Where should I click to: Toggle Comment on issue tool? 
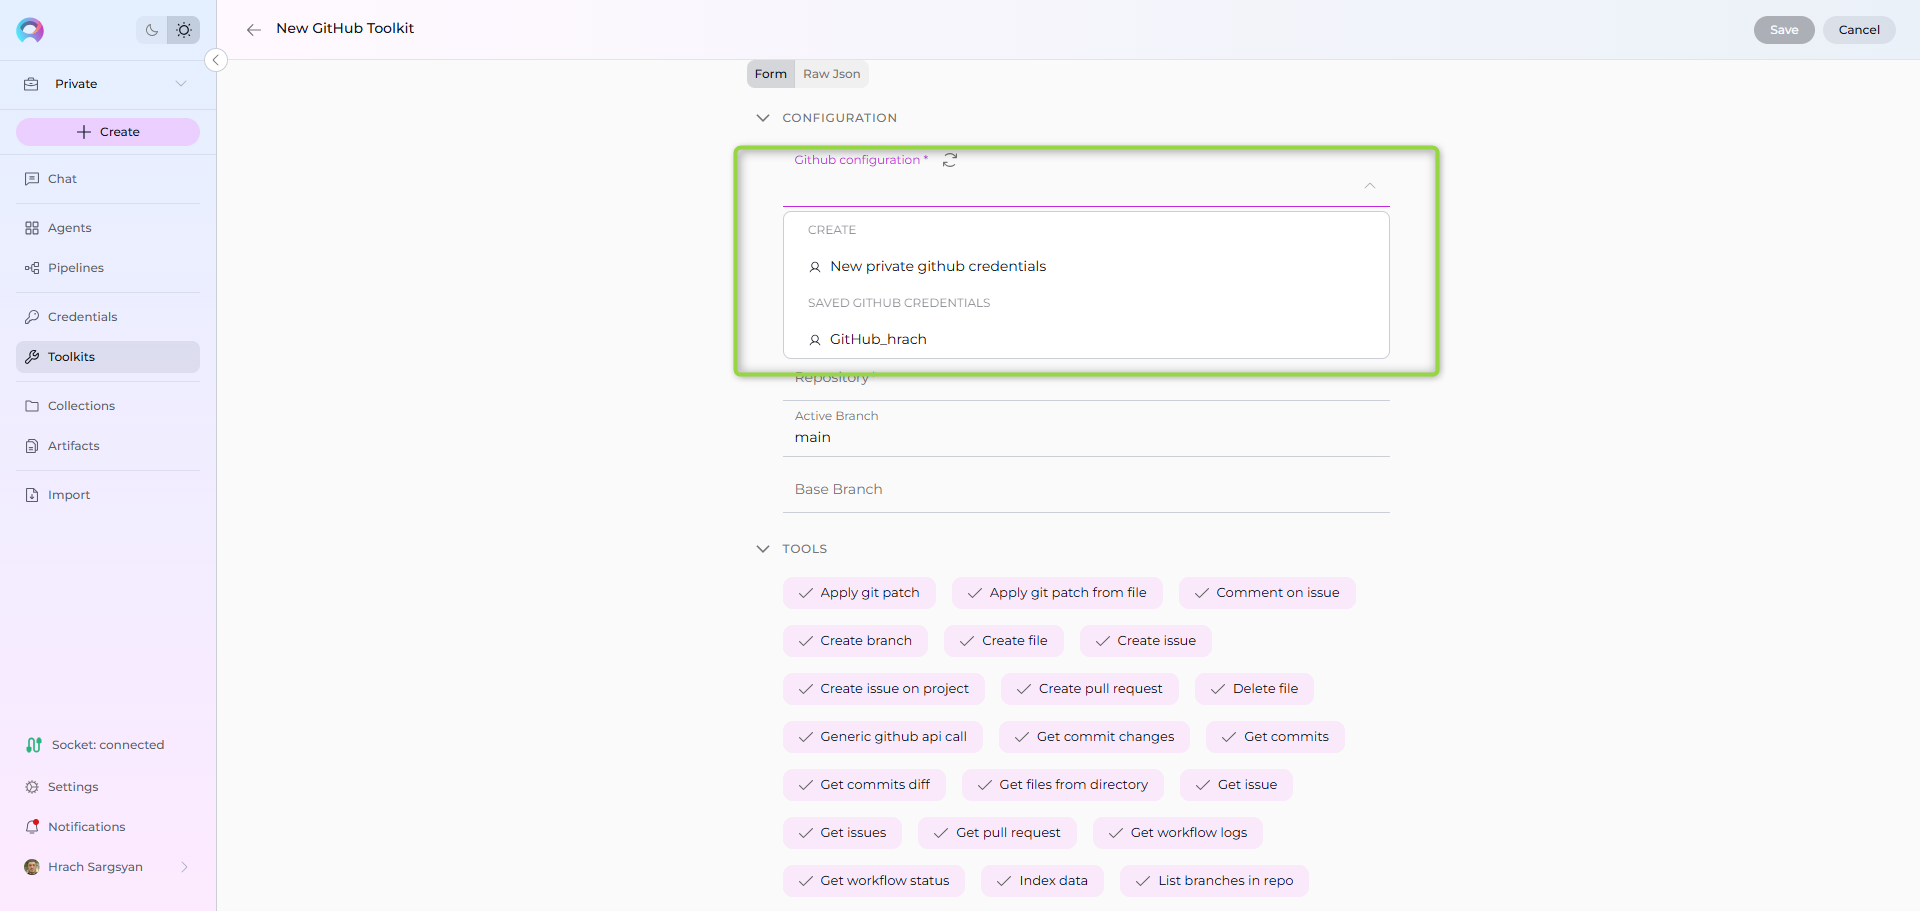tap(1267, 593)
